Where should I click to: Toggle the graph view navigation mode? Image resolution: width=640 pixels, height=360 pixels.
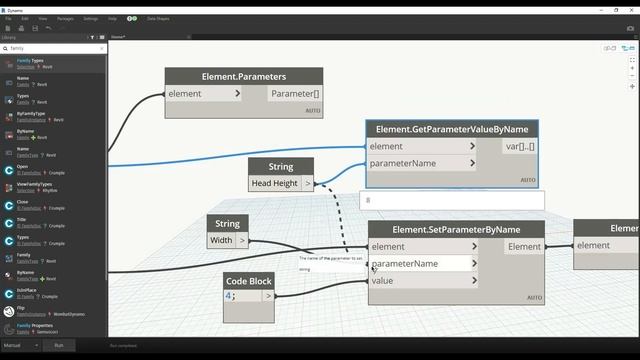pyautogui.click(x=628, y=48)
